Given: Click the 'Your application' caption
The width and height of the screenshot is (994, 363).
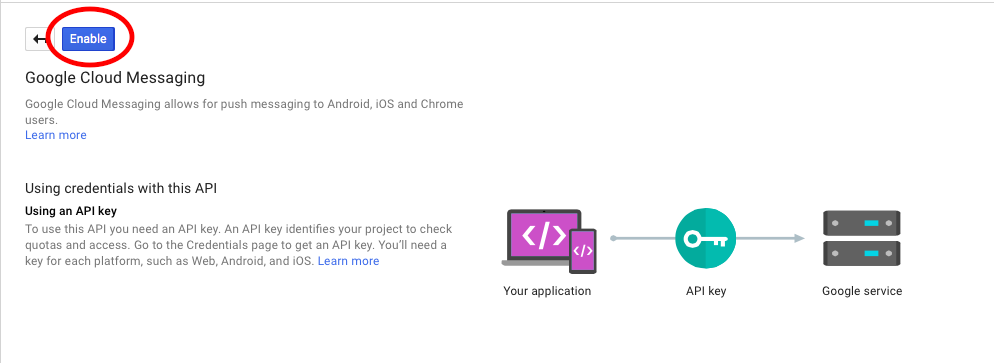Looking at the screenshot, I should tap(547, 291).
